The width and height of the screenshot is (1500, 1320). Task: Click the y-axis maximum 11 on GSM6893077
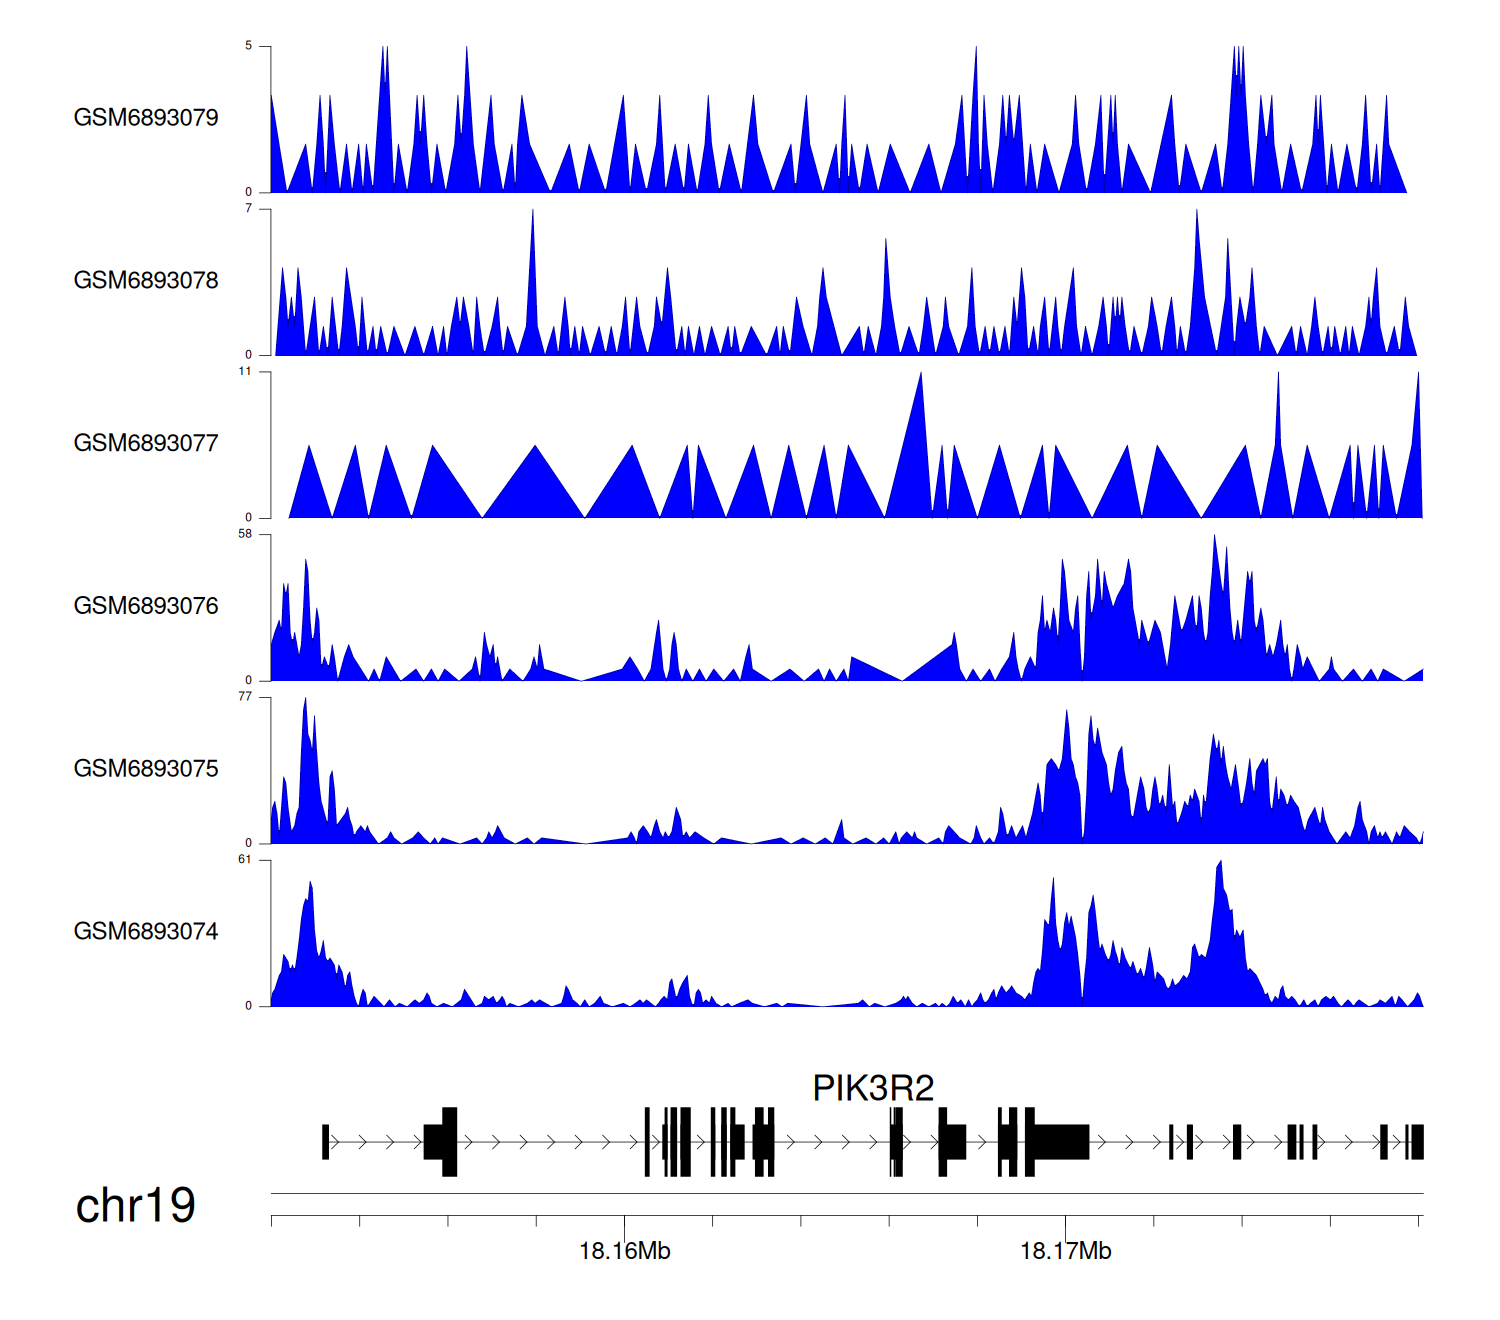pyautogui.click(x=245, y=372)
